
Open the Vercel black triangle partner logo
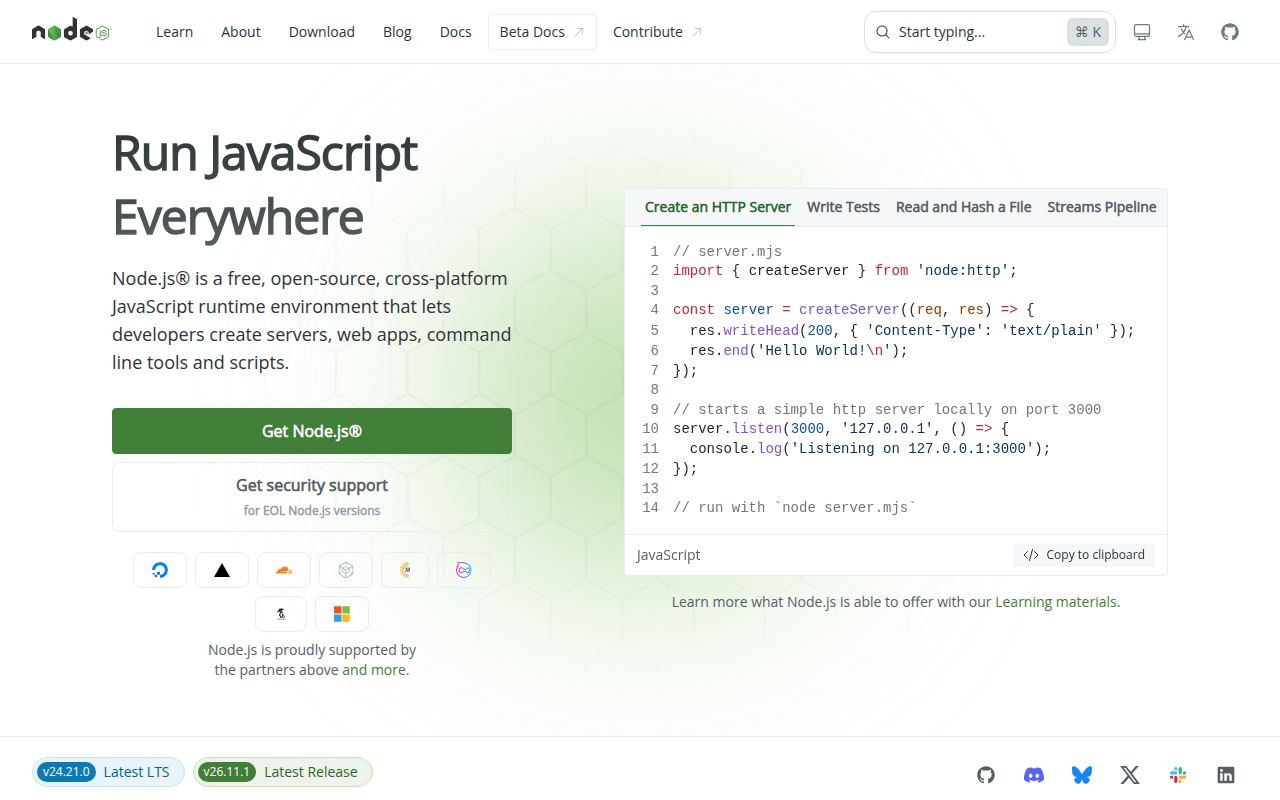pos(222,570)
